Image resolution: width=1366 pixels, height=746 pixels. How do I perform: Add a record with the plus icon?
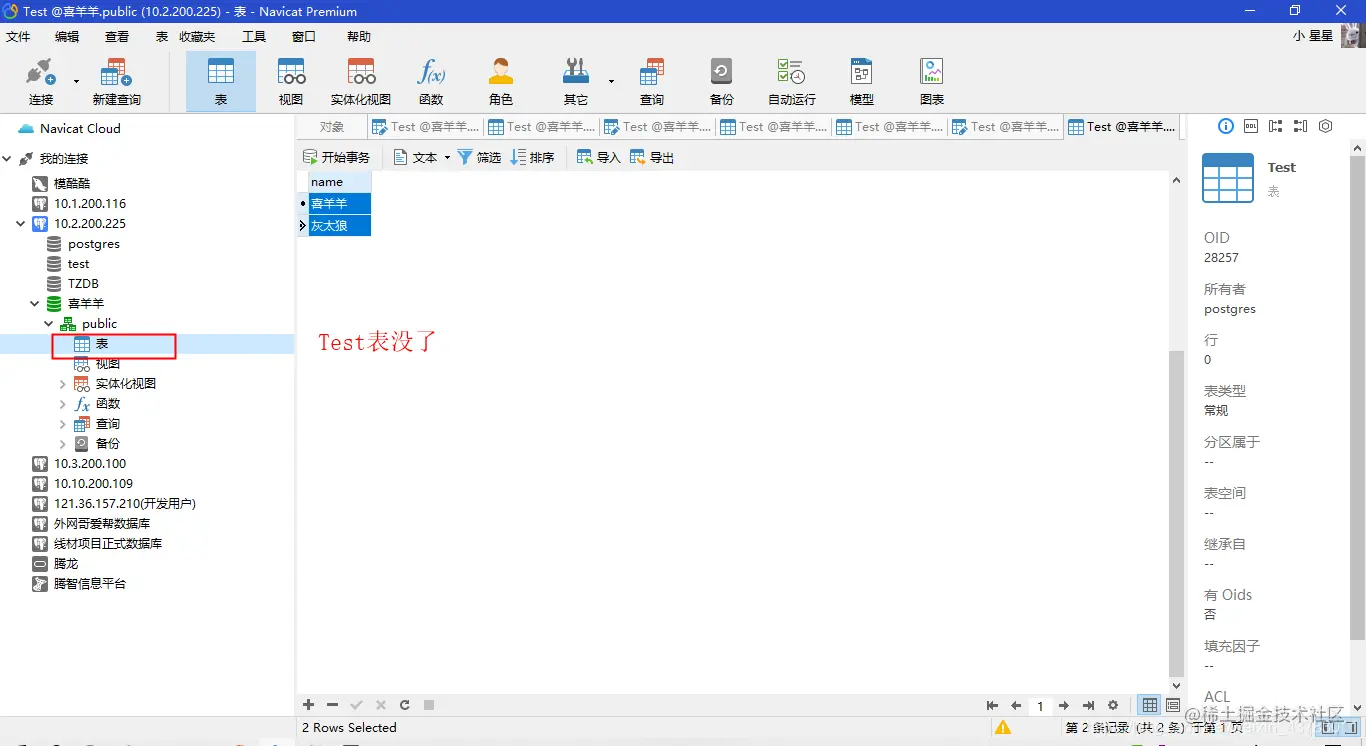pos(309,705)
